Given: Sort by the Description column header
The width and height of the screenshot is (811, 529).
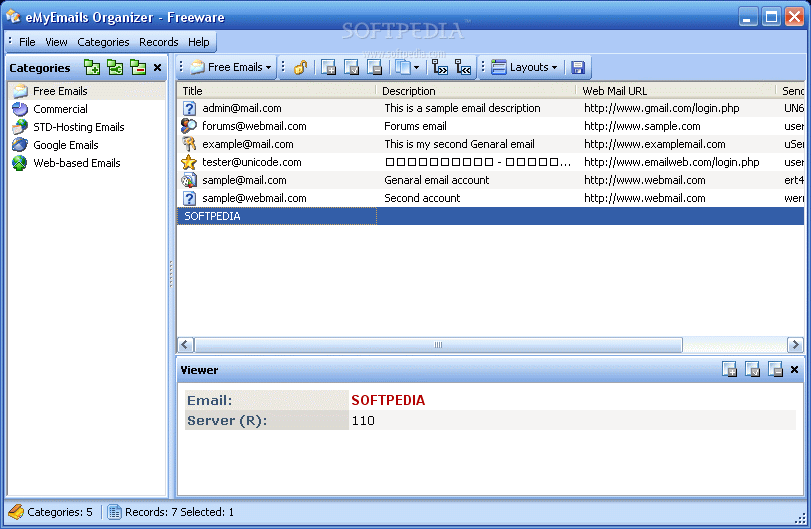Looking at the screenshot, I should [x=476, y=91].
